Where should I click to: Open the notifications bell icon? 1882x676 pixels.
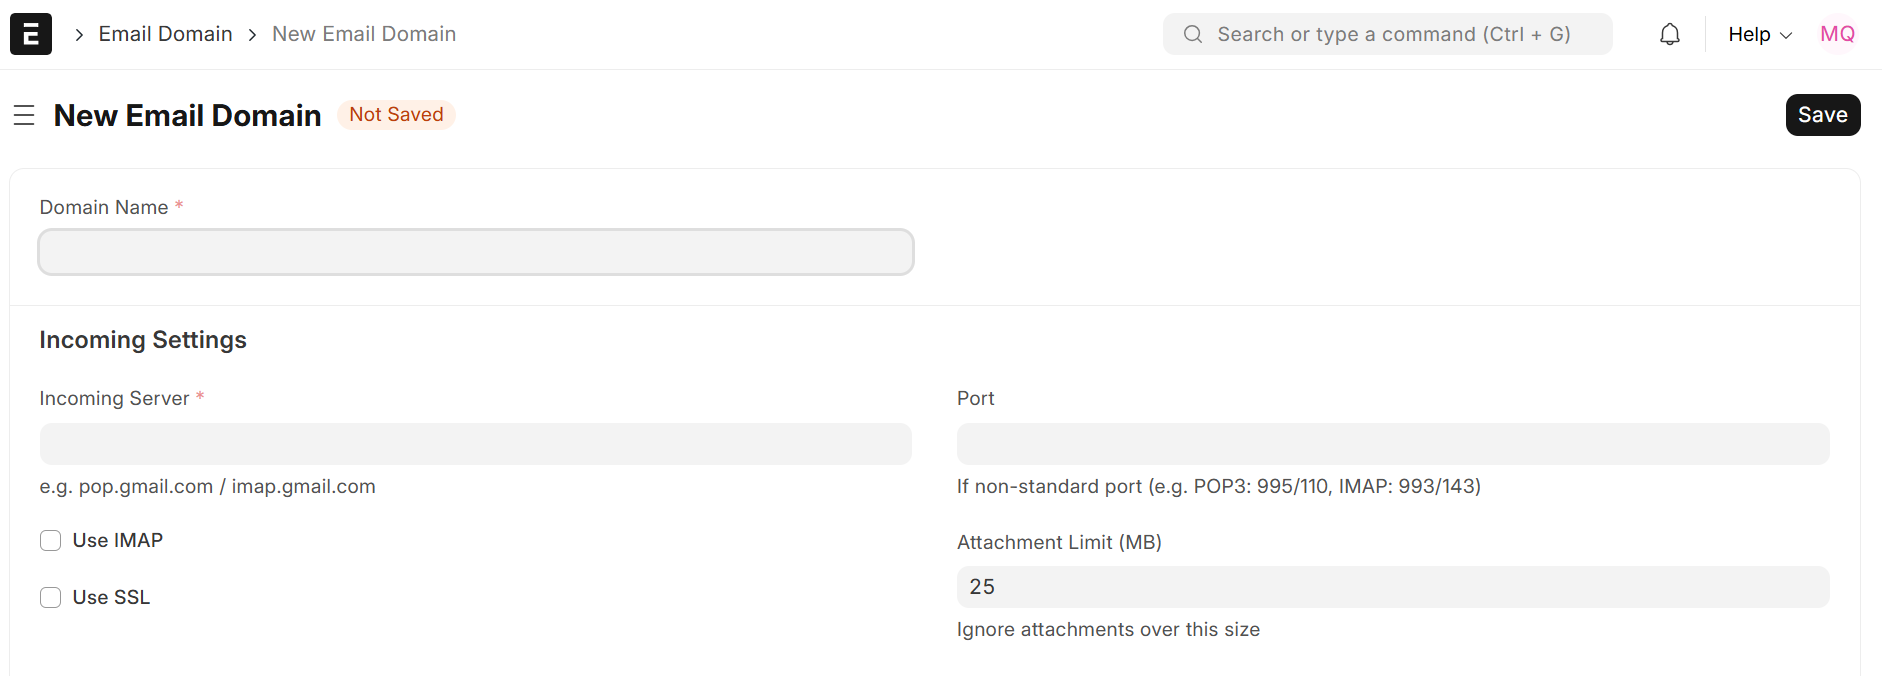tap(1669, 33)
